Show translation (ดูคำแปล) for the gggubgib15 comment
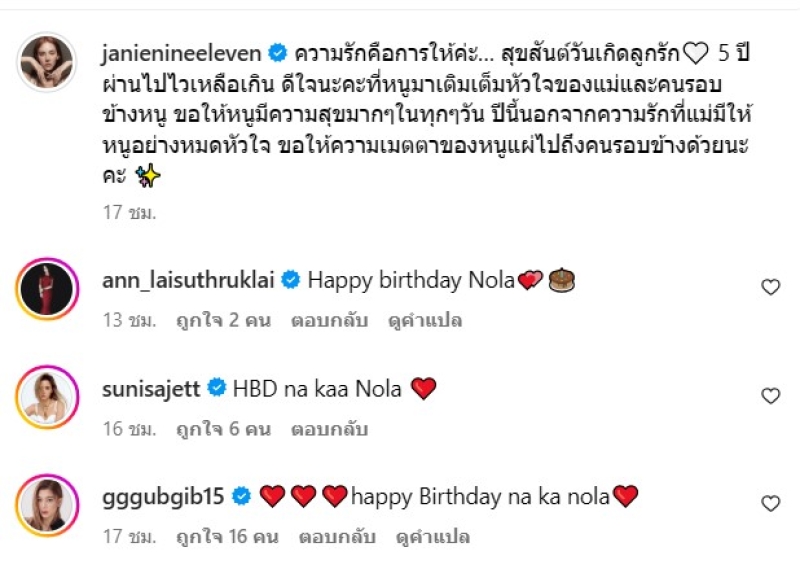800x582 pixels. coord(433,537)
